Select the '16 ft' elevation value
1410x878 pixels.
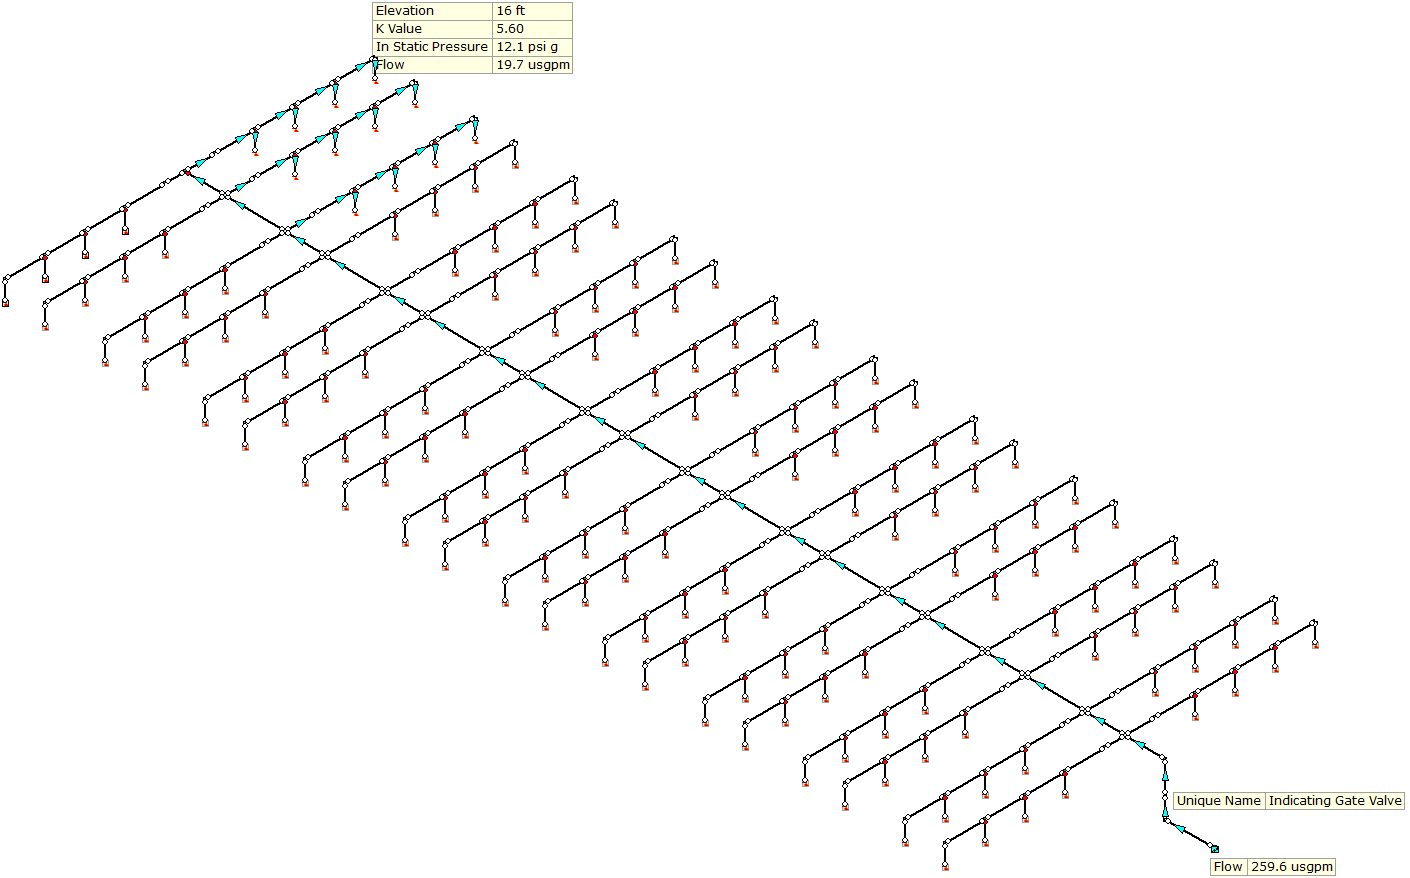coord(510,11)
